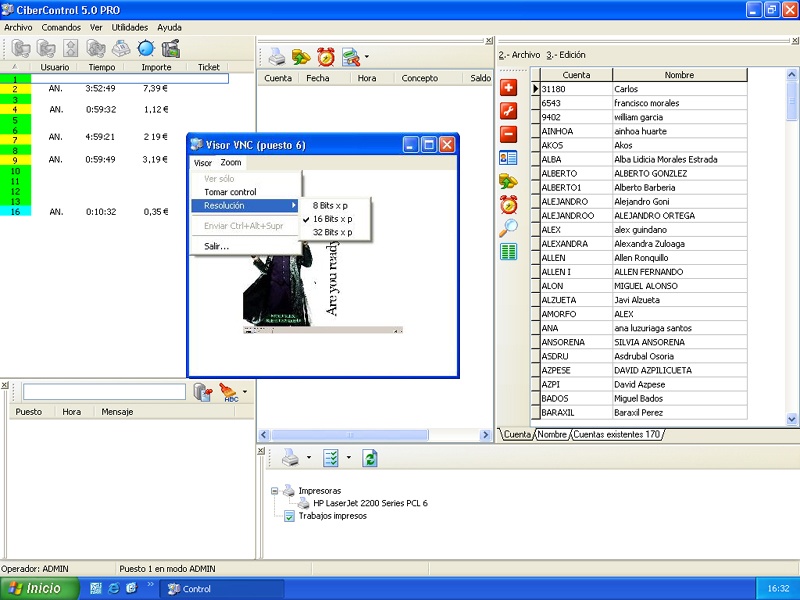Select 32 Bits x p resolution option
The height and width of the screenshot is (600, 800).
click(x=332, y=232)
